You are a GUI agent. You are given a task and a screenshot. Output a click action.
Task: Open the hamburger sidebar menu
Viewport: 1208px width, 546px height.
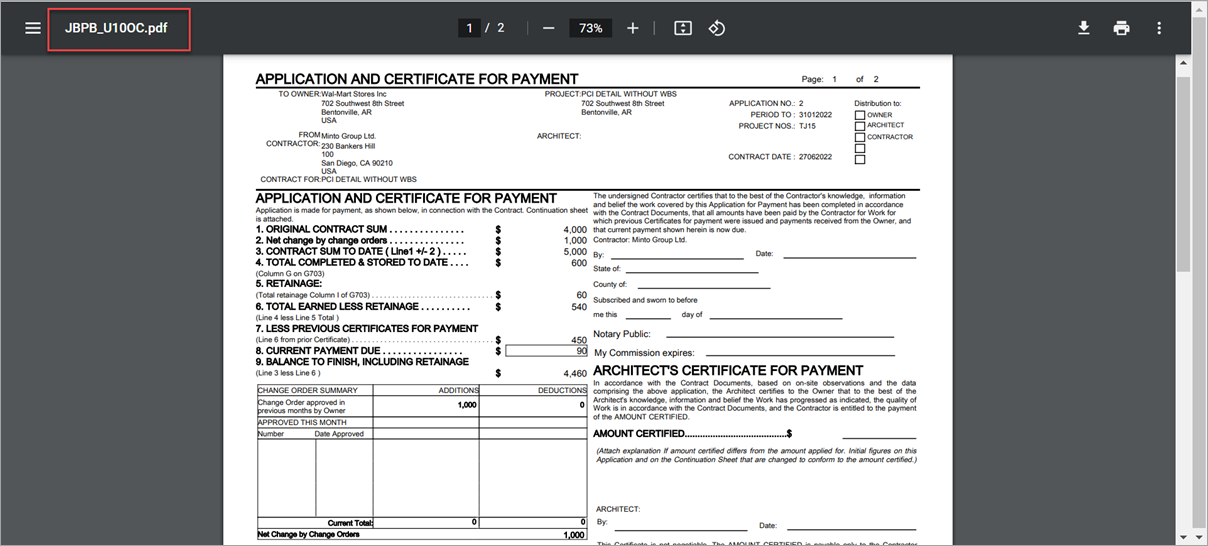coord(33,28)
